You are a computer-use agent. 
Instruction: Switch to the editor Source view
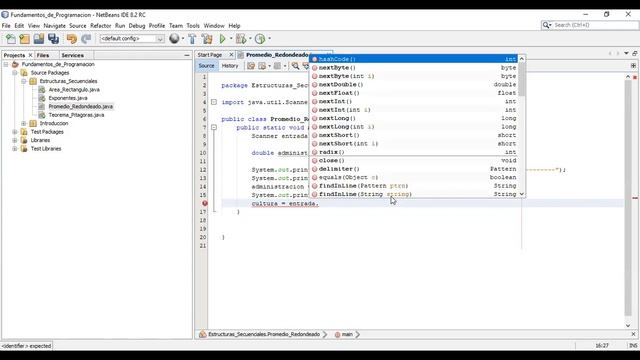tap(206, 66)
